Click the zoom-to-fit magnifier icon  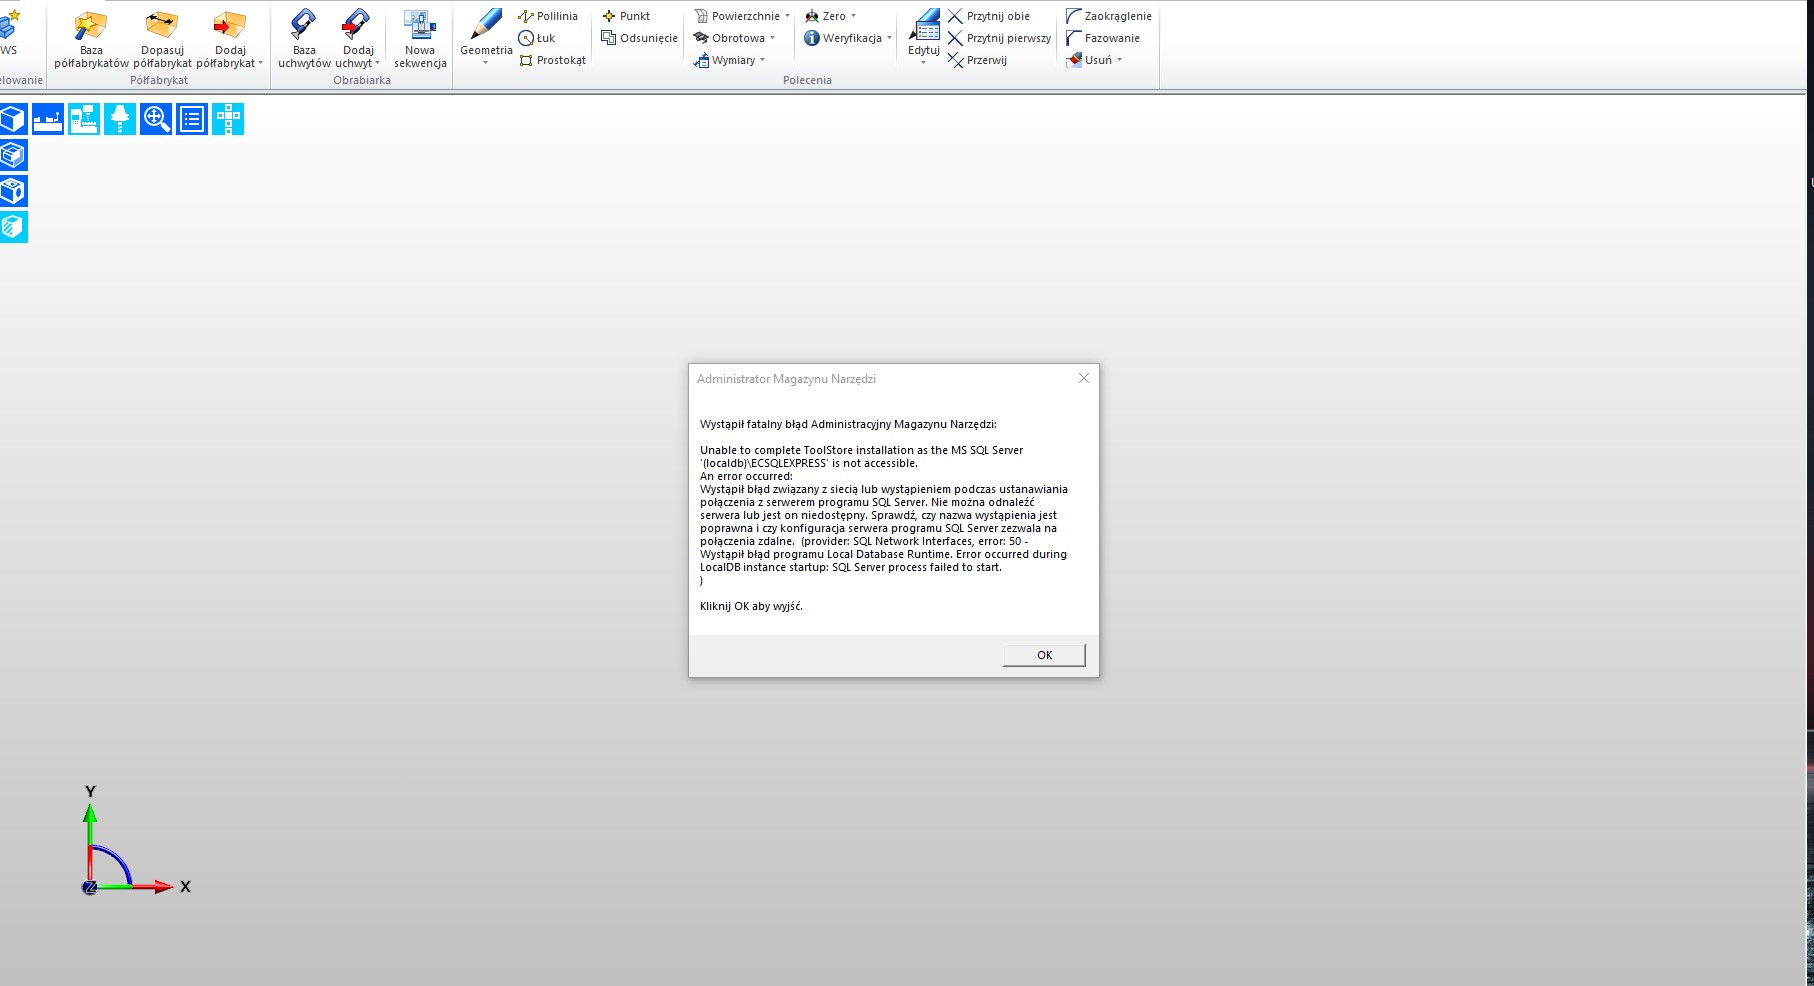(x=156, y=119)
